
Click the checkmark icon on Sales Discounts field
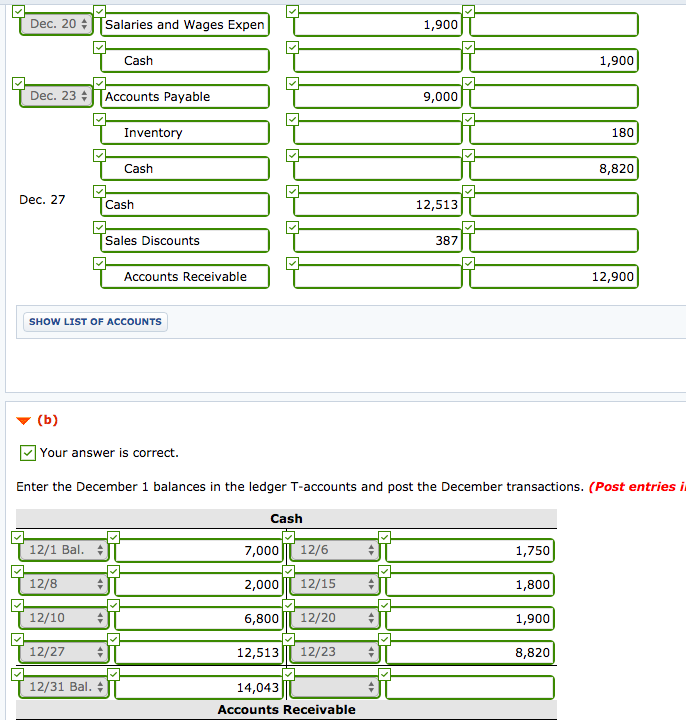point(100,227)
